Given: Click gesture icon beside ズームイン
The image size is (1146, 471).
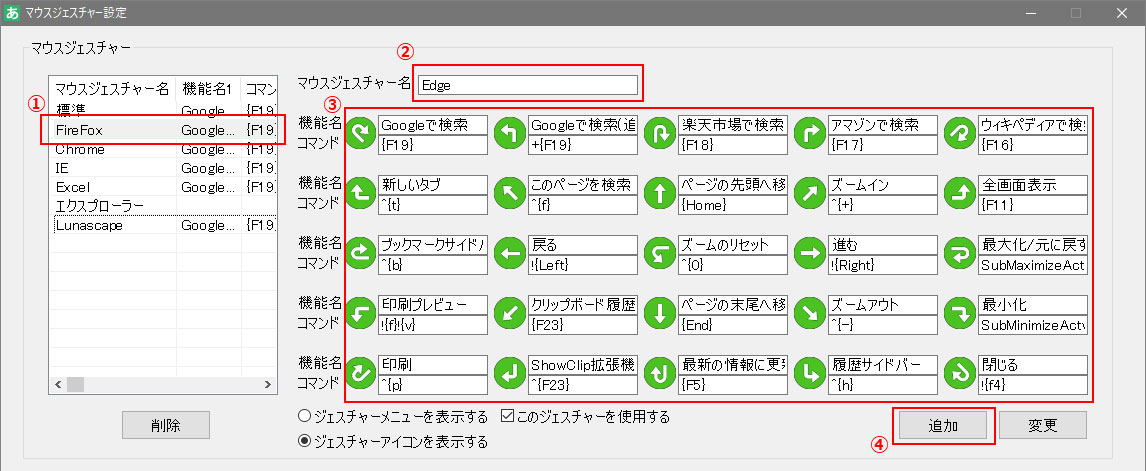Looking at the screenshot, I should pyautogui.click(x=811, y=195).
